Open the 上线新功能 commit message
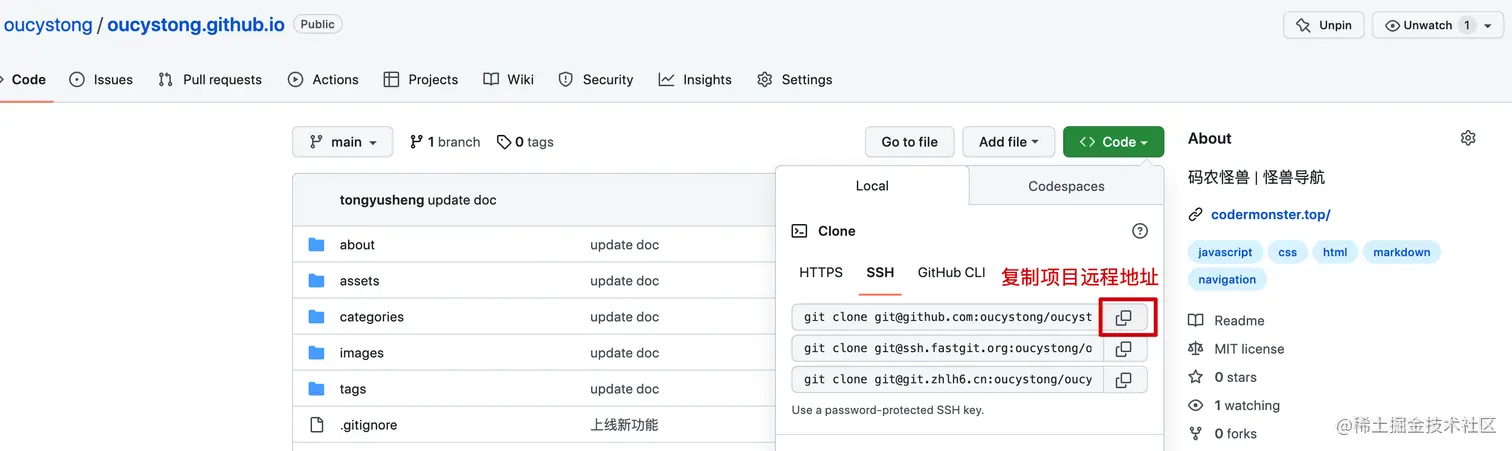The height and width of the screenshot is (451, 1512). [x=624, y=425]
